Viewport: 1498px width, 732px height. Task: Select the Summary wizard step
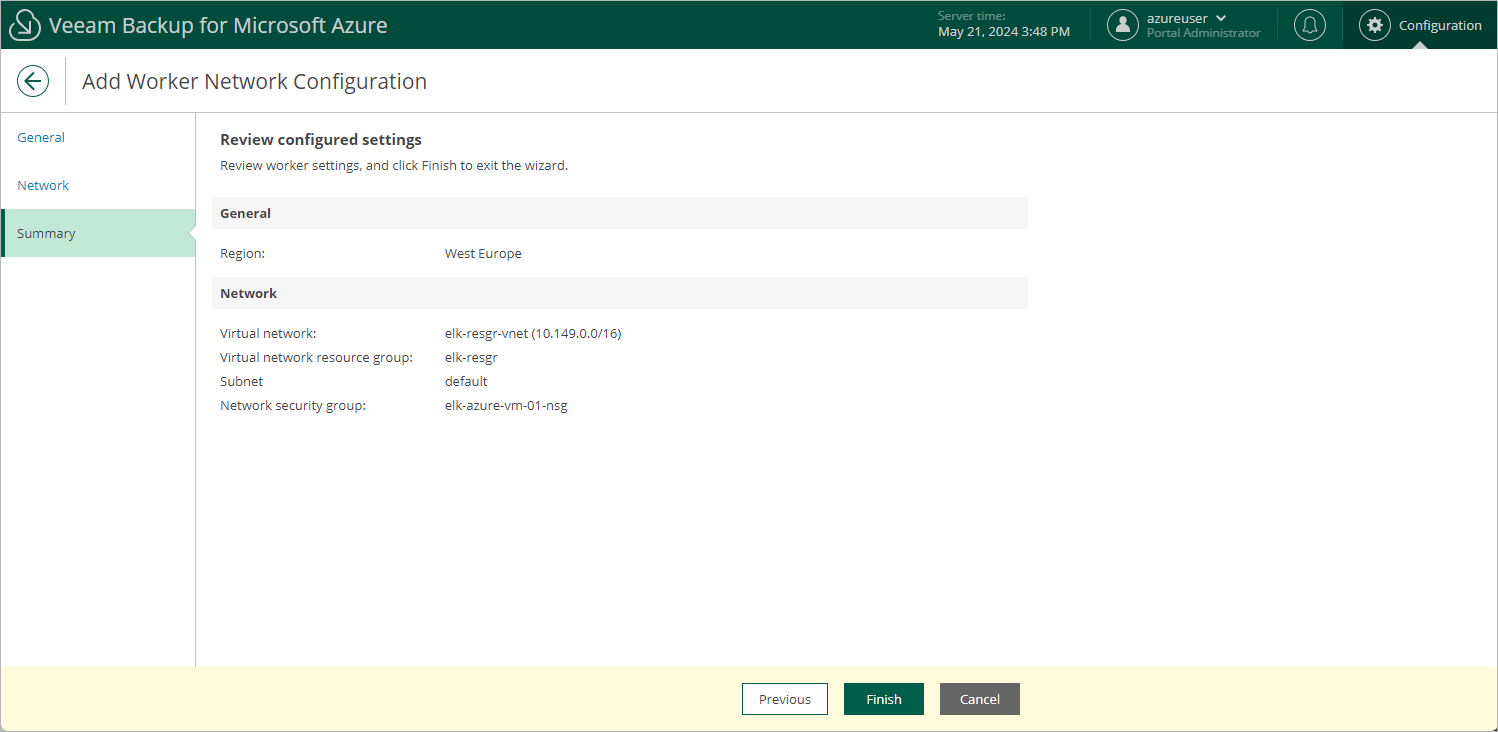98,233
